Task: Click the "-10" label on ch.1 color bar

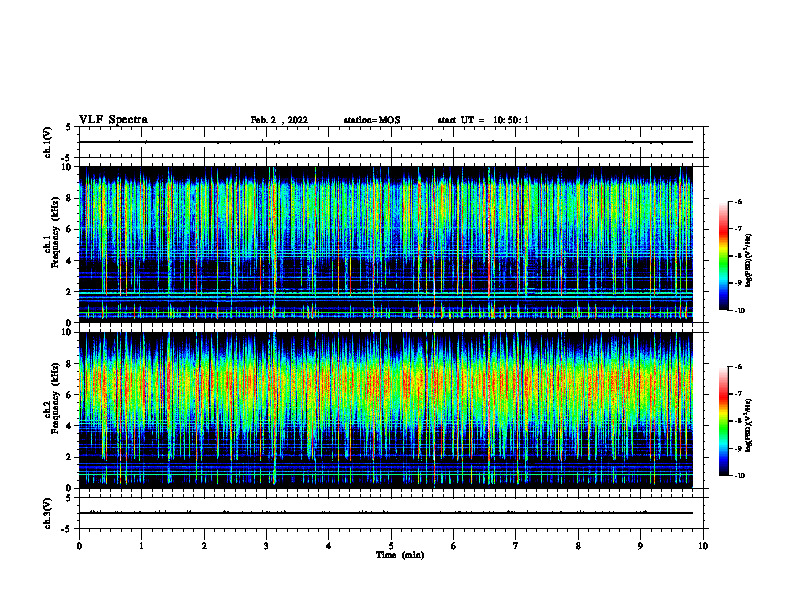Action: pos(739,311)
